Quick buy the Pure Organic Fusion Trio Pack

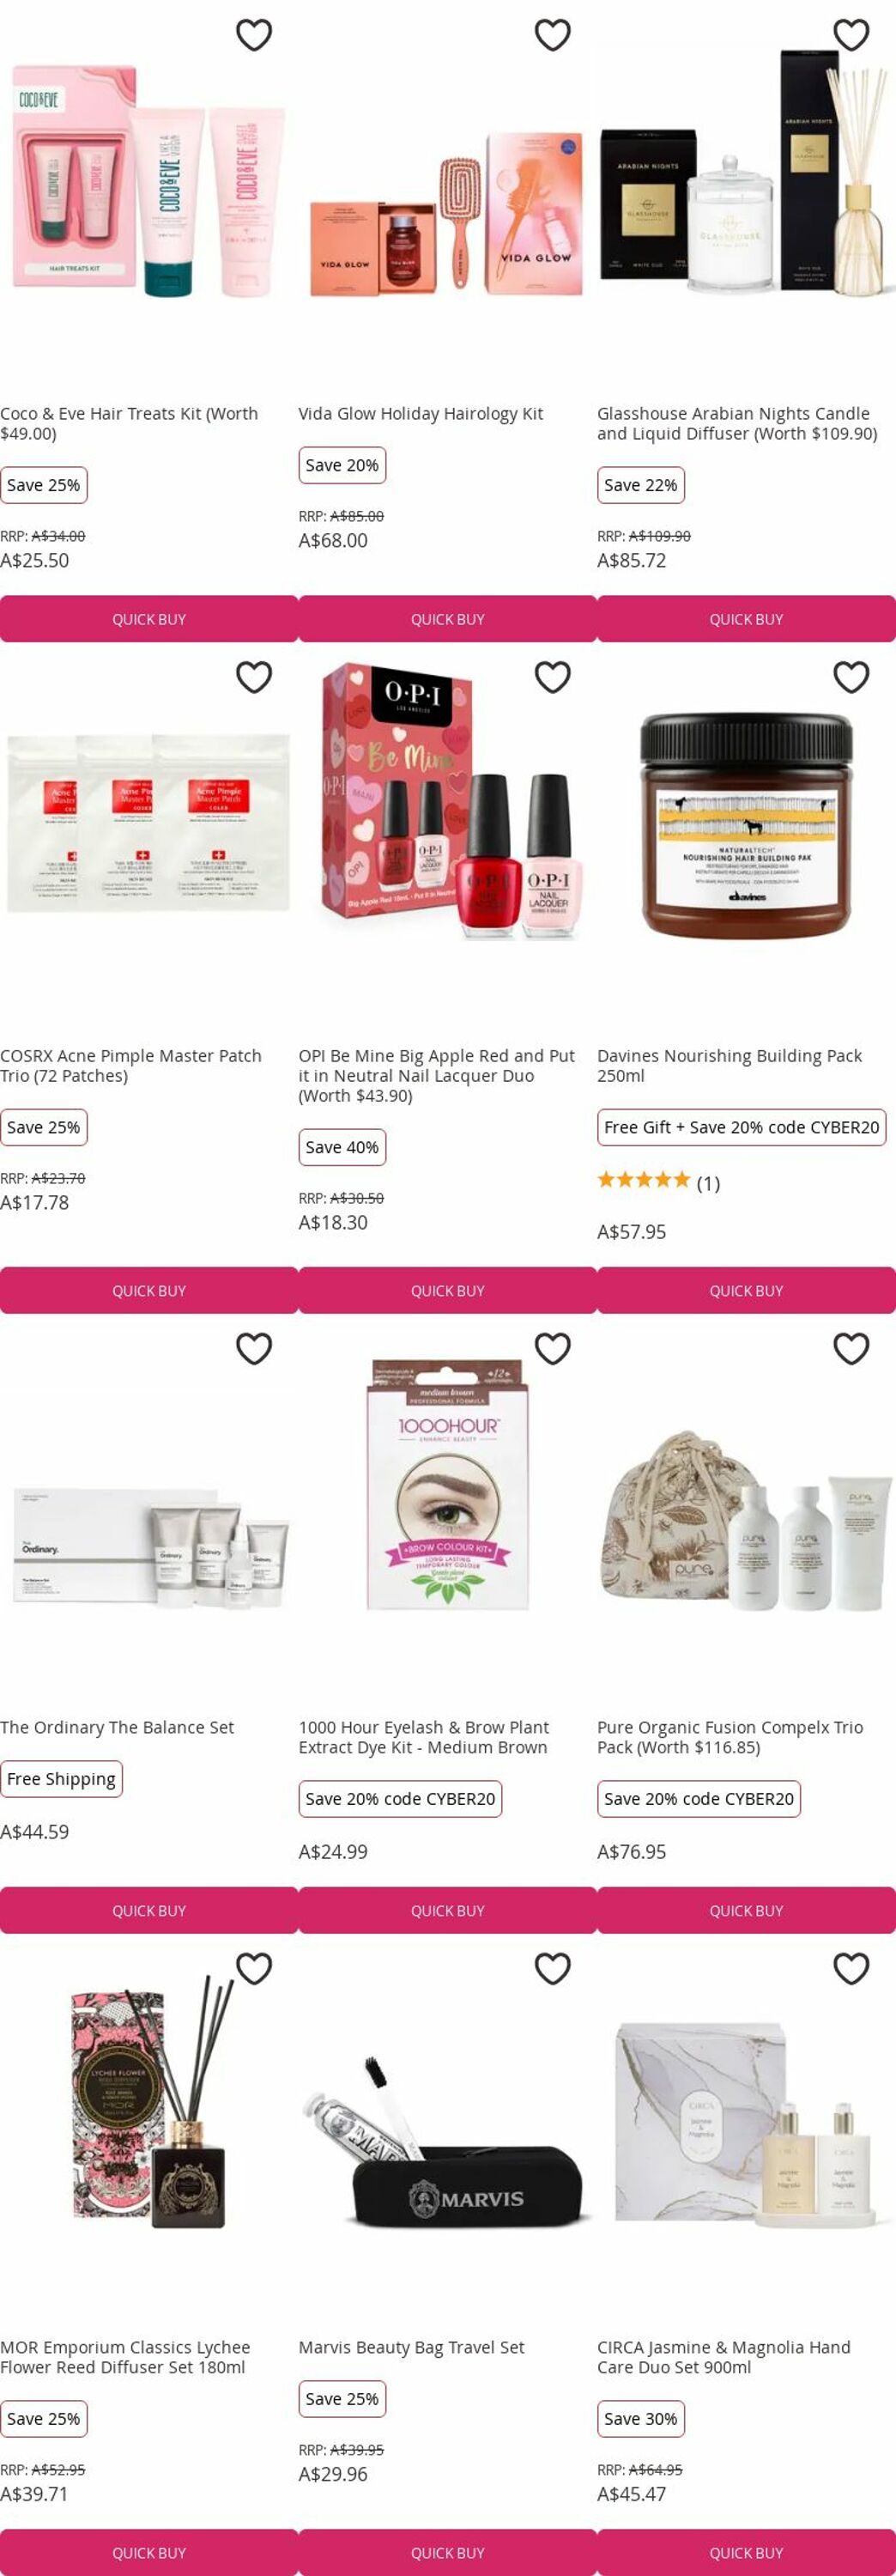tap(746, 1910)
